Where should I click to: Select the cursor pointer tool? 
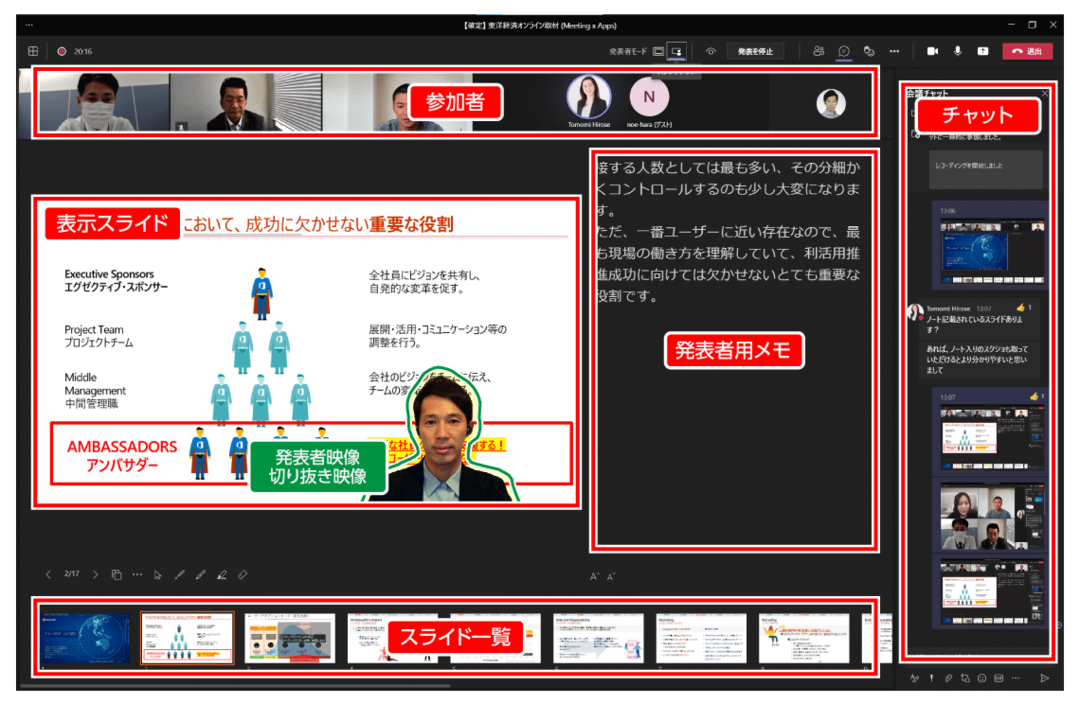[158, 574]
